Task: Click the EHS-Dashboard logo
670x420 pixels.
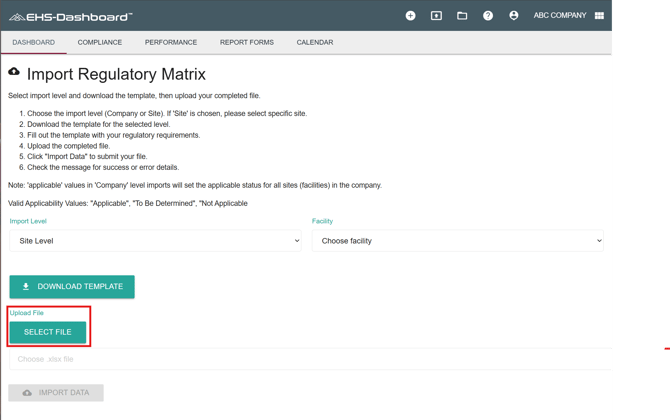Action: click(70, 16)
